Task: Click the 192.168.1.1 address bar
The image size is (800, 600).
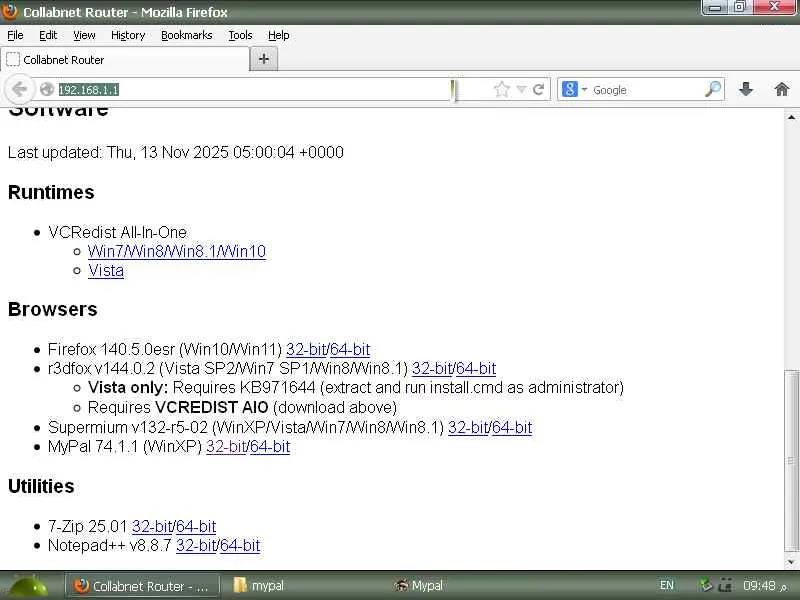Action: (x=255, y=90)
